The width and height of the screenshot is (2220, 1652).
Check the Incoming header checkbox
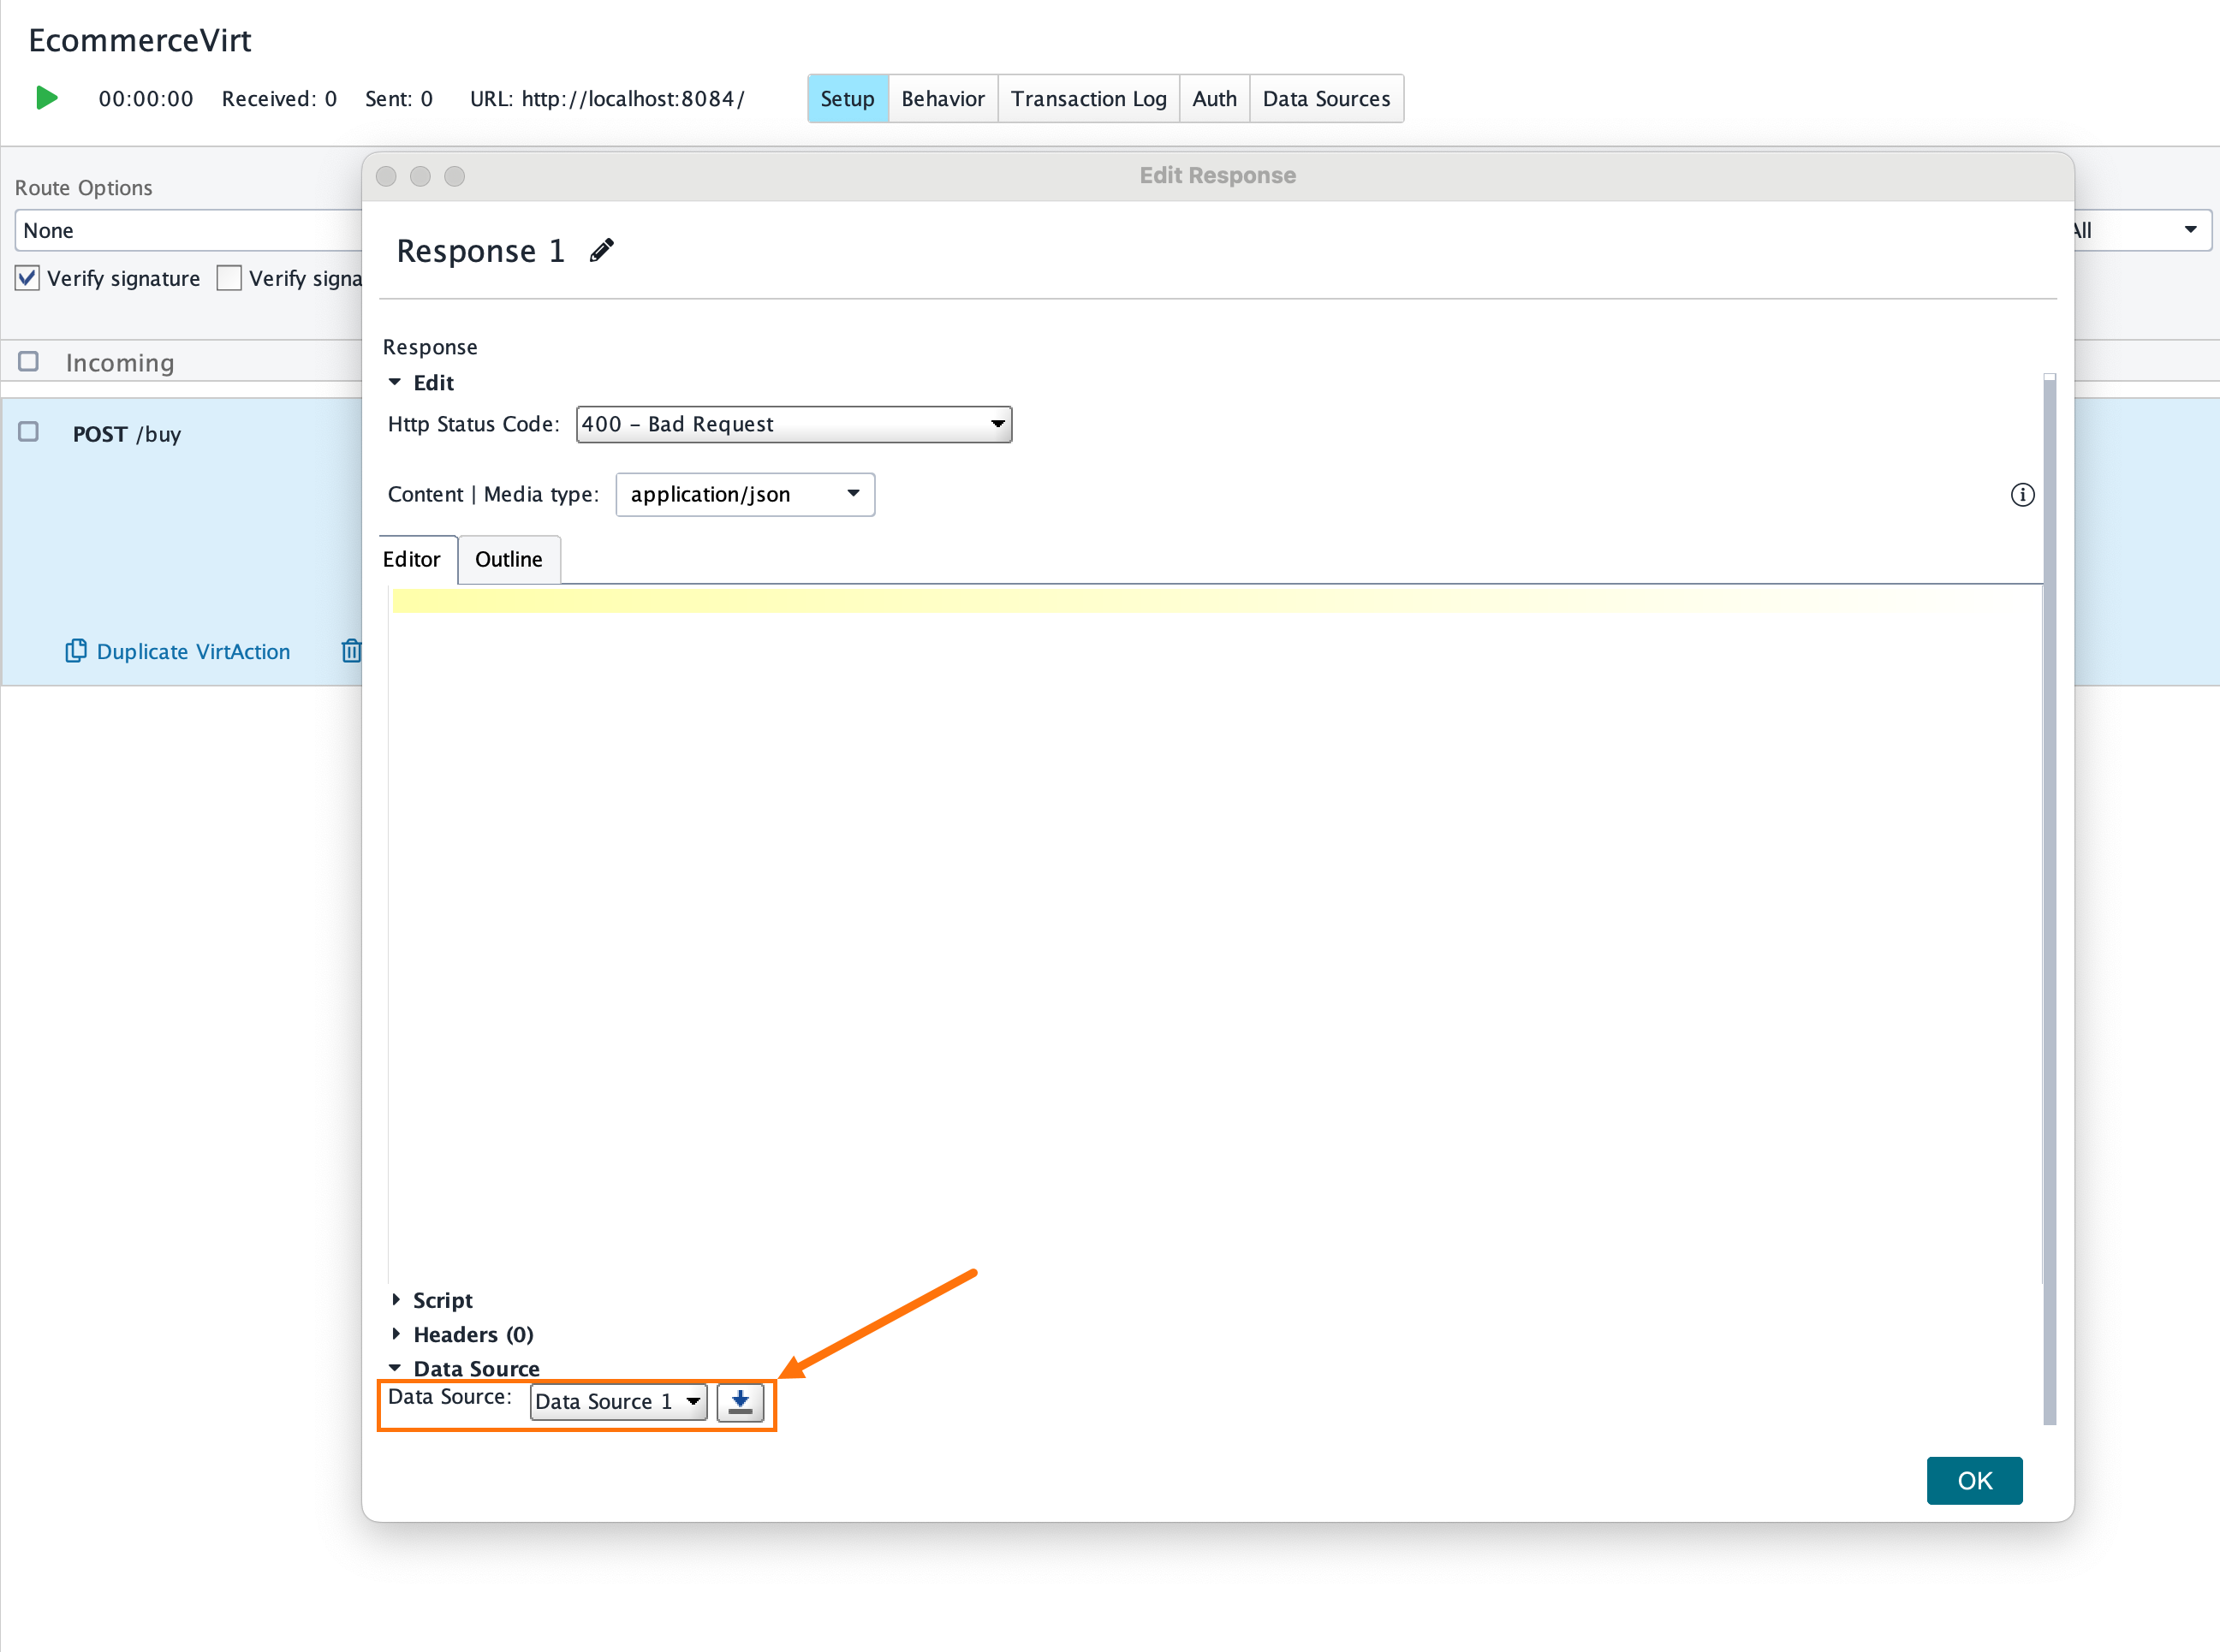tap(28, 361)
